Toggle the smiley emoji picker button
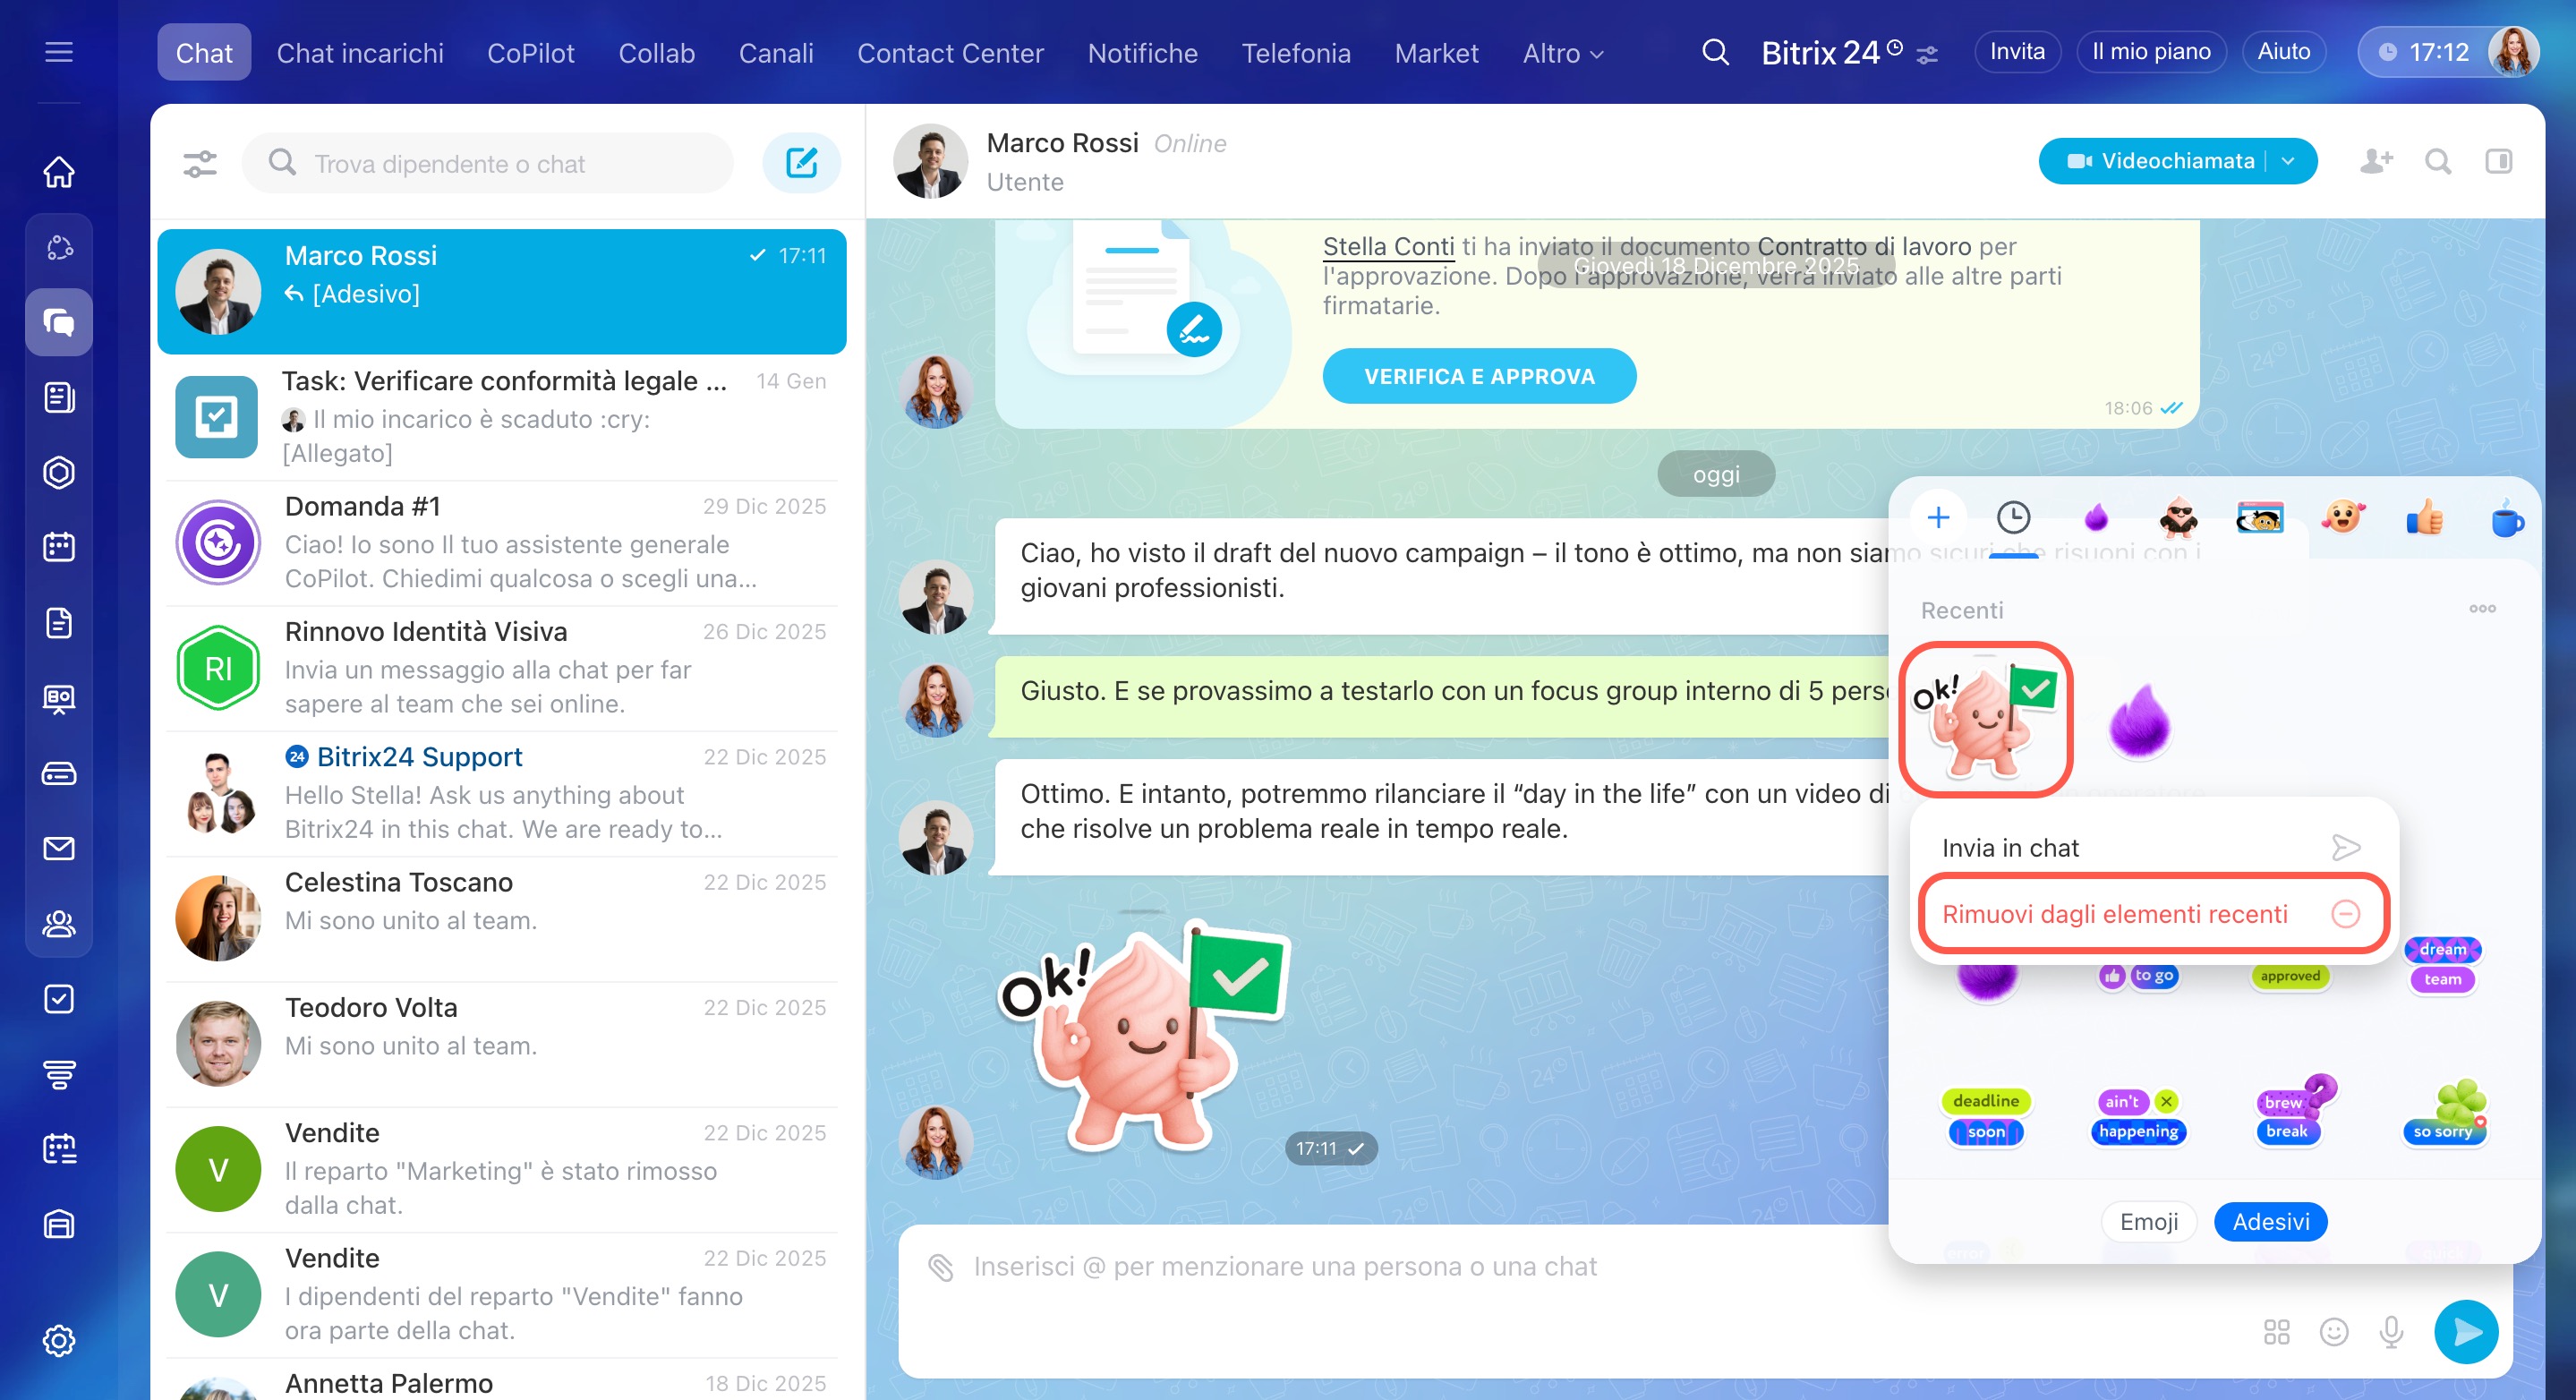The height and width of the screenshot is (1400, 2576). pos(2333,1331)
